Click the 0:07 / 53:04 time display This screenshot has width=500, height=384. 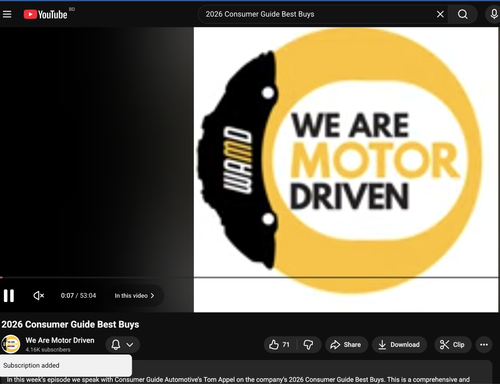[x=78, y=296]
